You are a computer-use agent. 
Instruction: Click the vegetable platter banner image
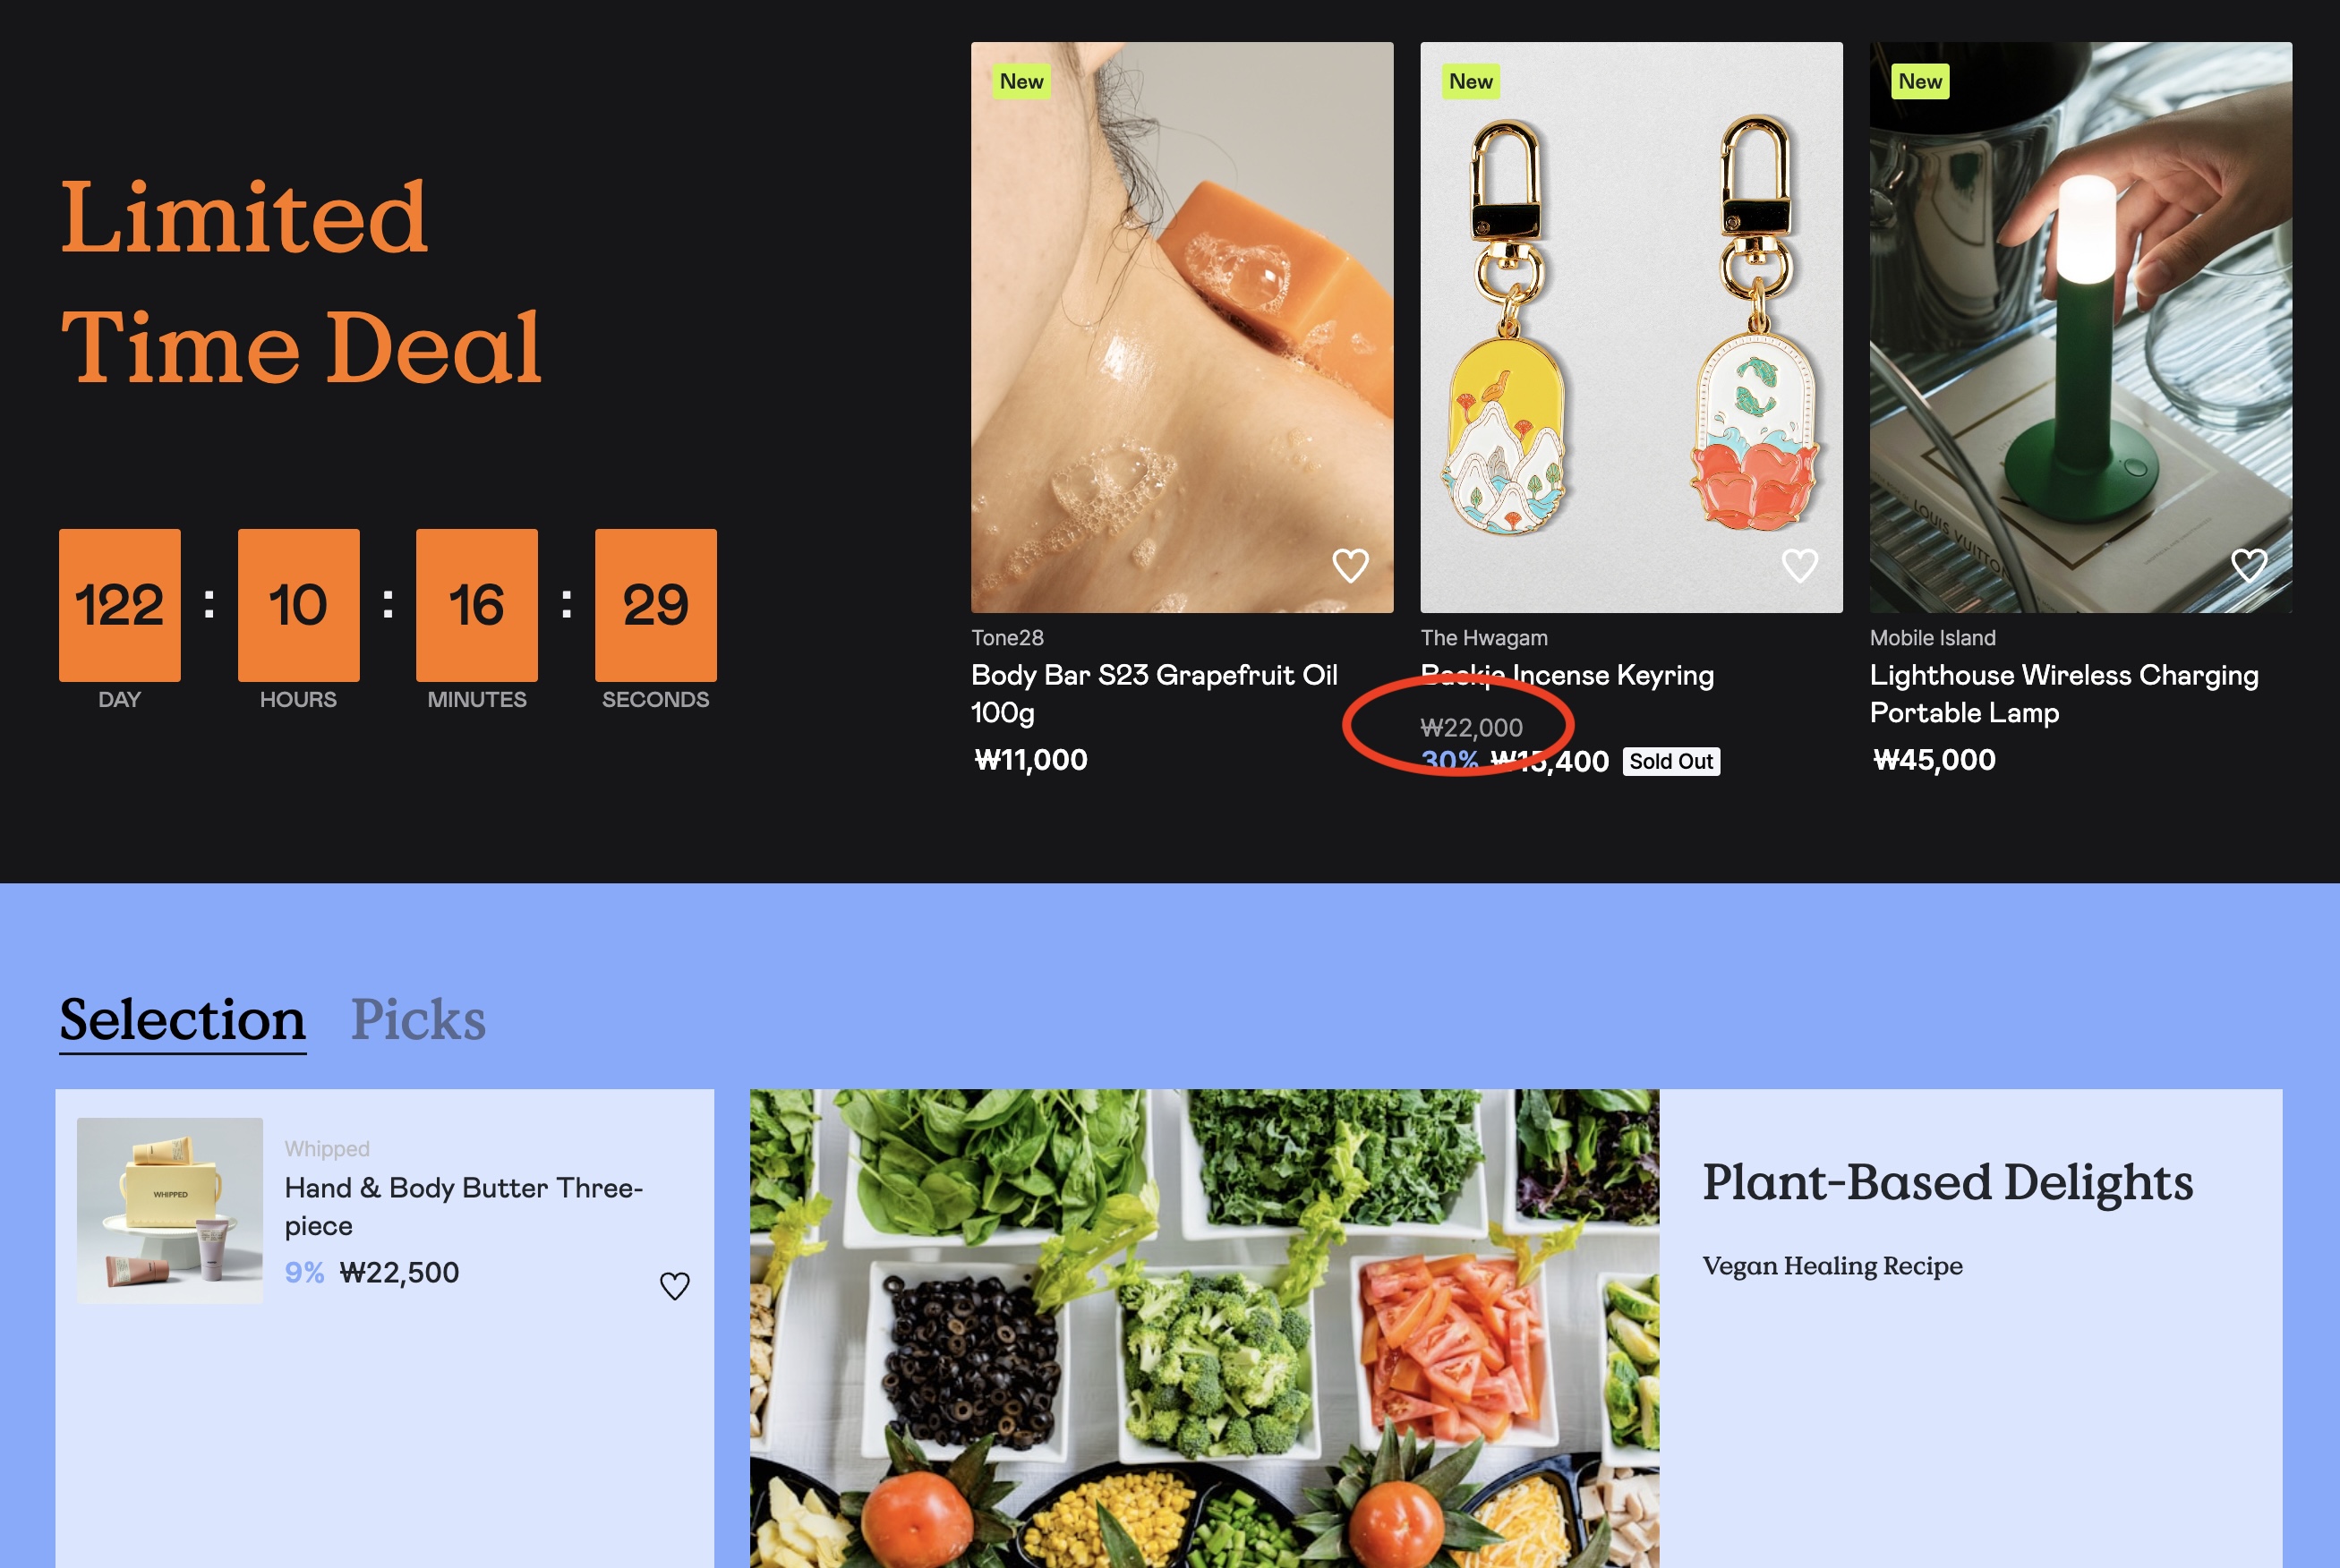pyautogui.click(x=1204, y=1328)
